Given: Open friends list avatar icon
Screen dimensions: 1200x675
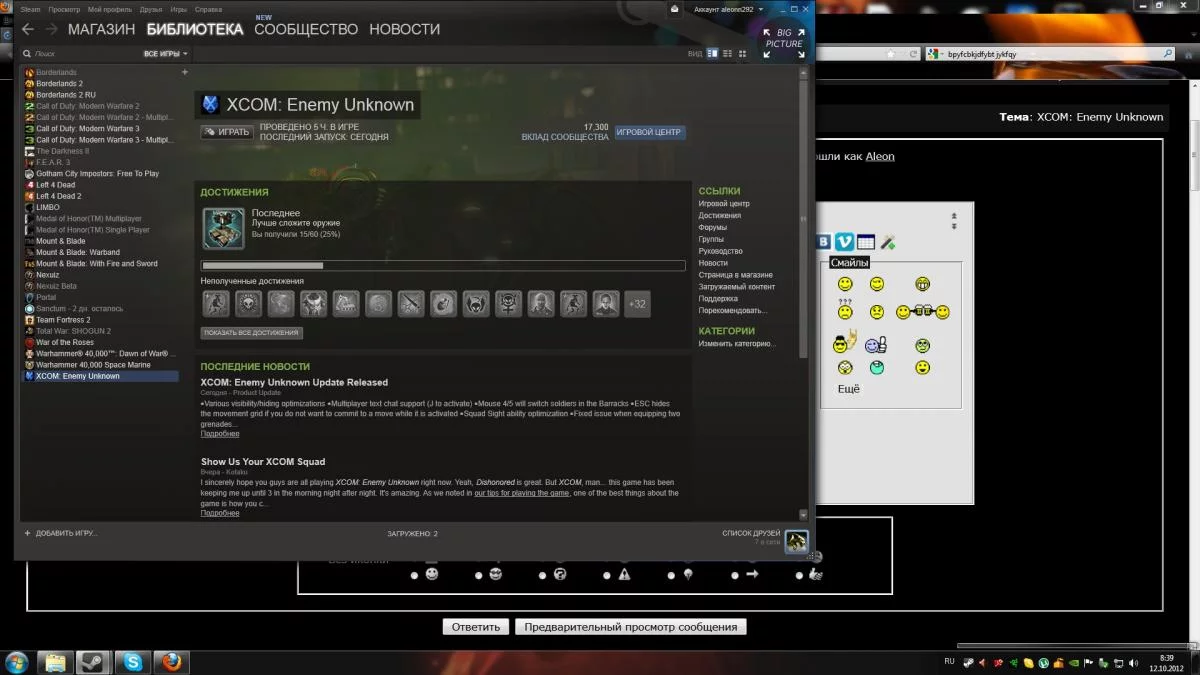Looking at the screenshot, I should pyautogui.click(x=797, y=541).
